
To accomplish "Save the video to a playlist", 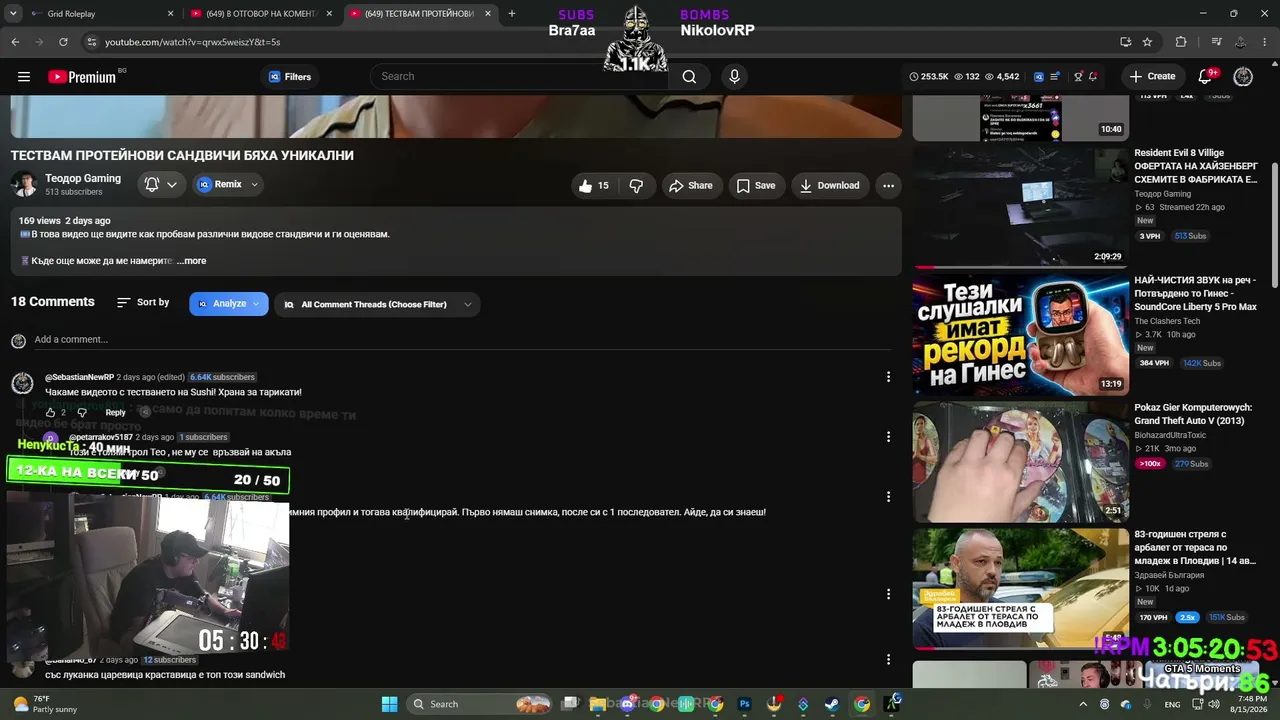I will [x=755, y=185].
